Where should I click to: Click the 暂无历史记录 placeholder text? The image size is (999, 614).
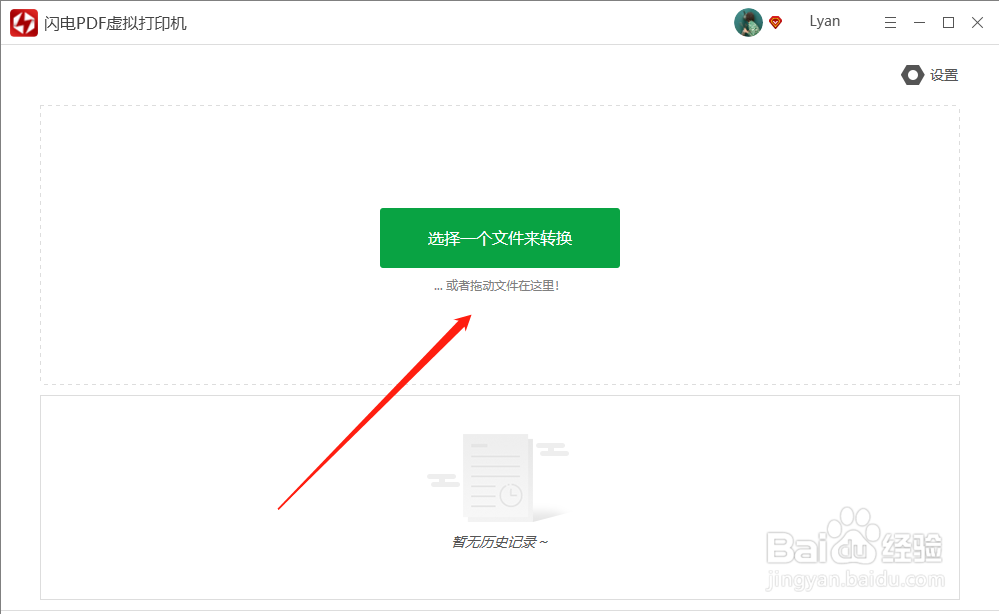coord(499,541)
